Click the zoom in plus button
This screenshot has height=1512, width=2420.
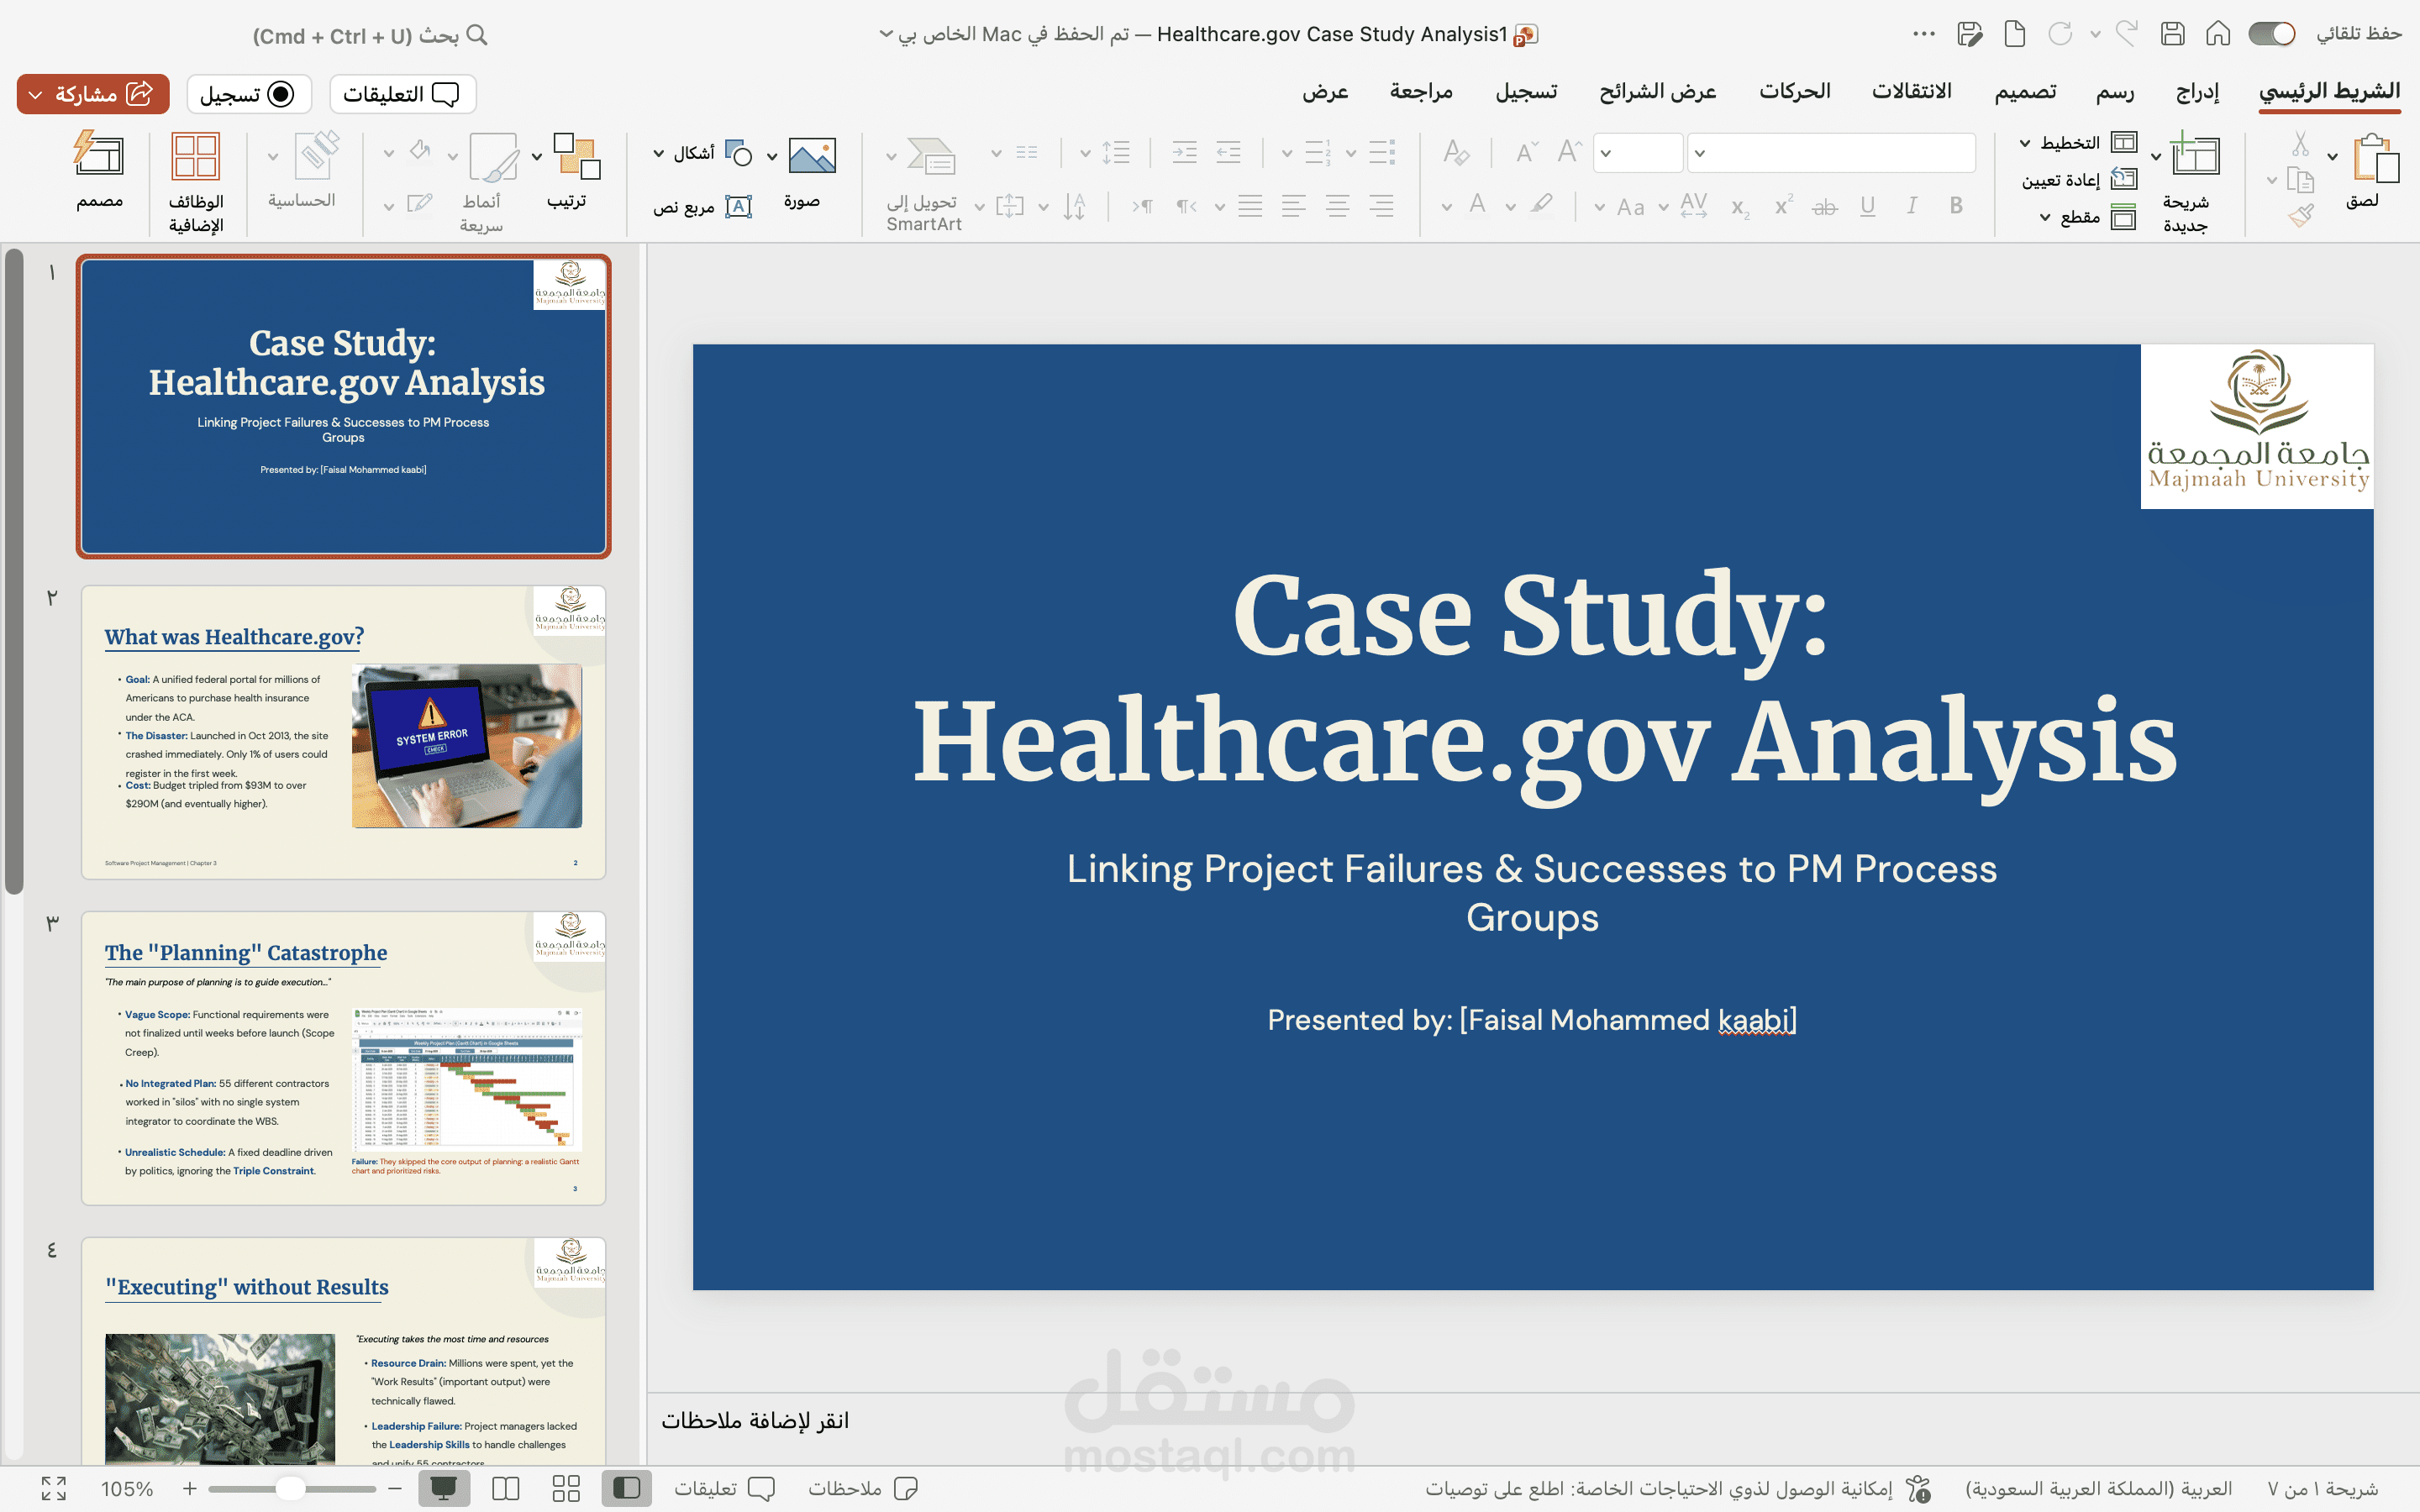(190, 1488)
